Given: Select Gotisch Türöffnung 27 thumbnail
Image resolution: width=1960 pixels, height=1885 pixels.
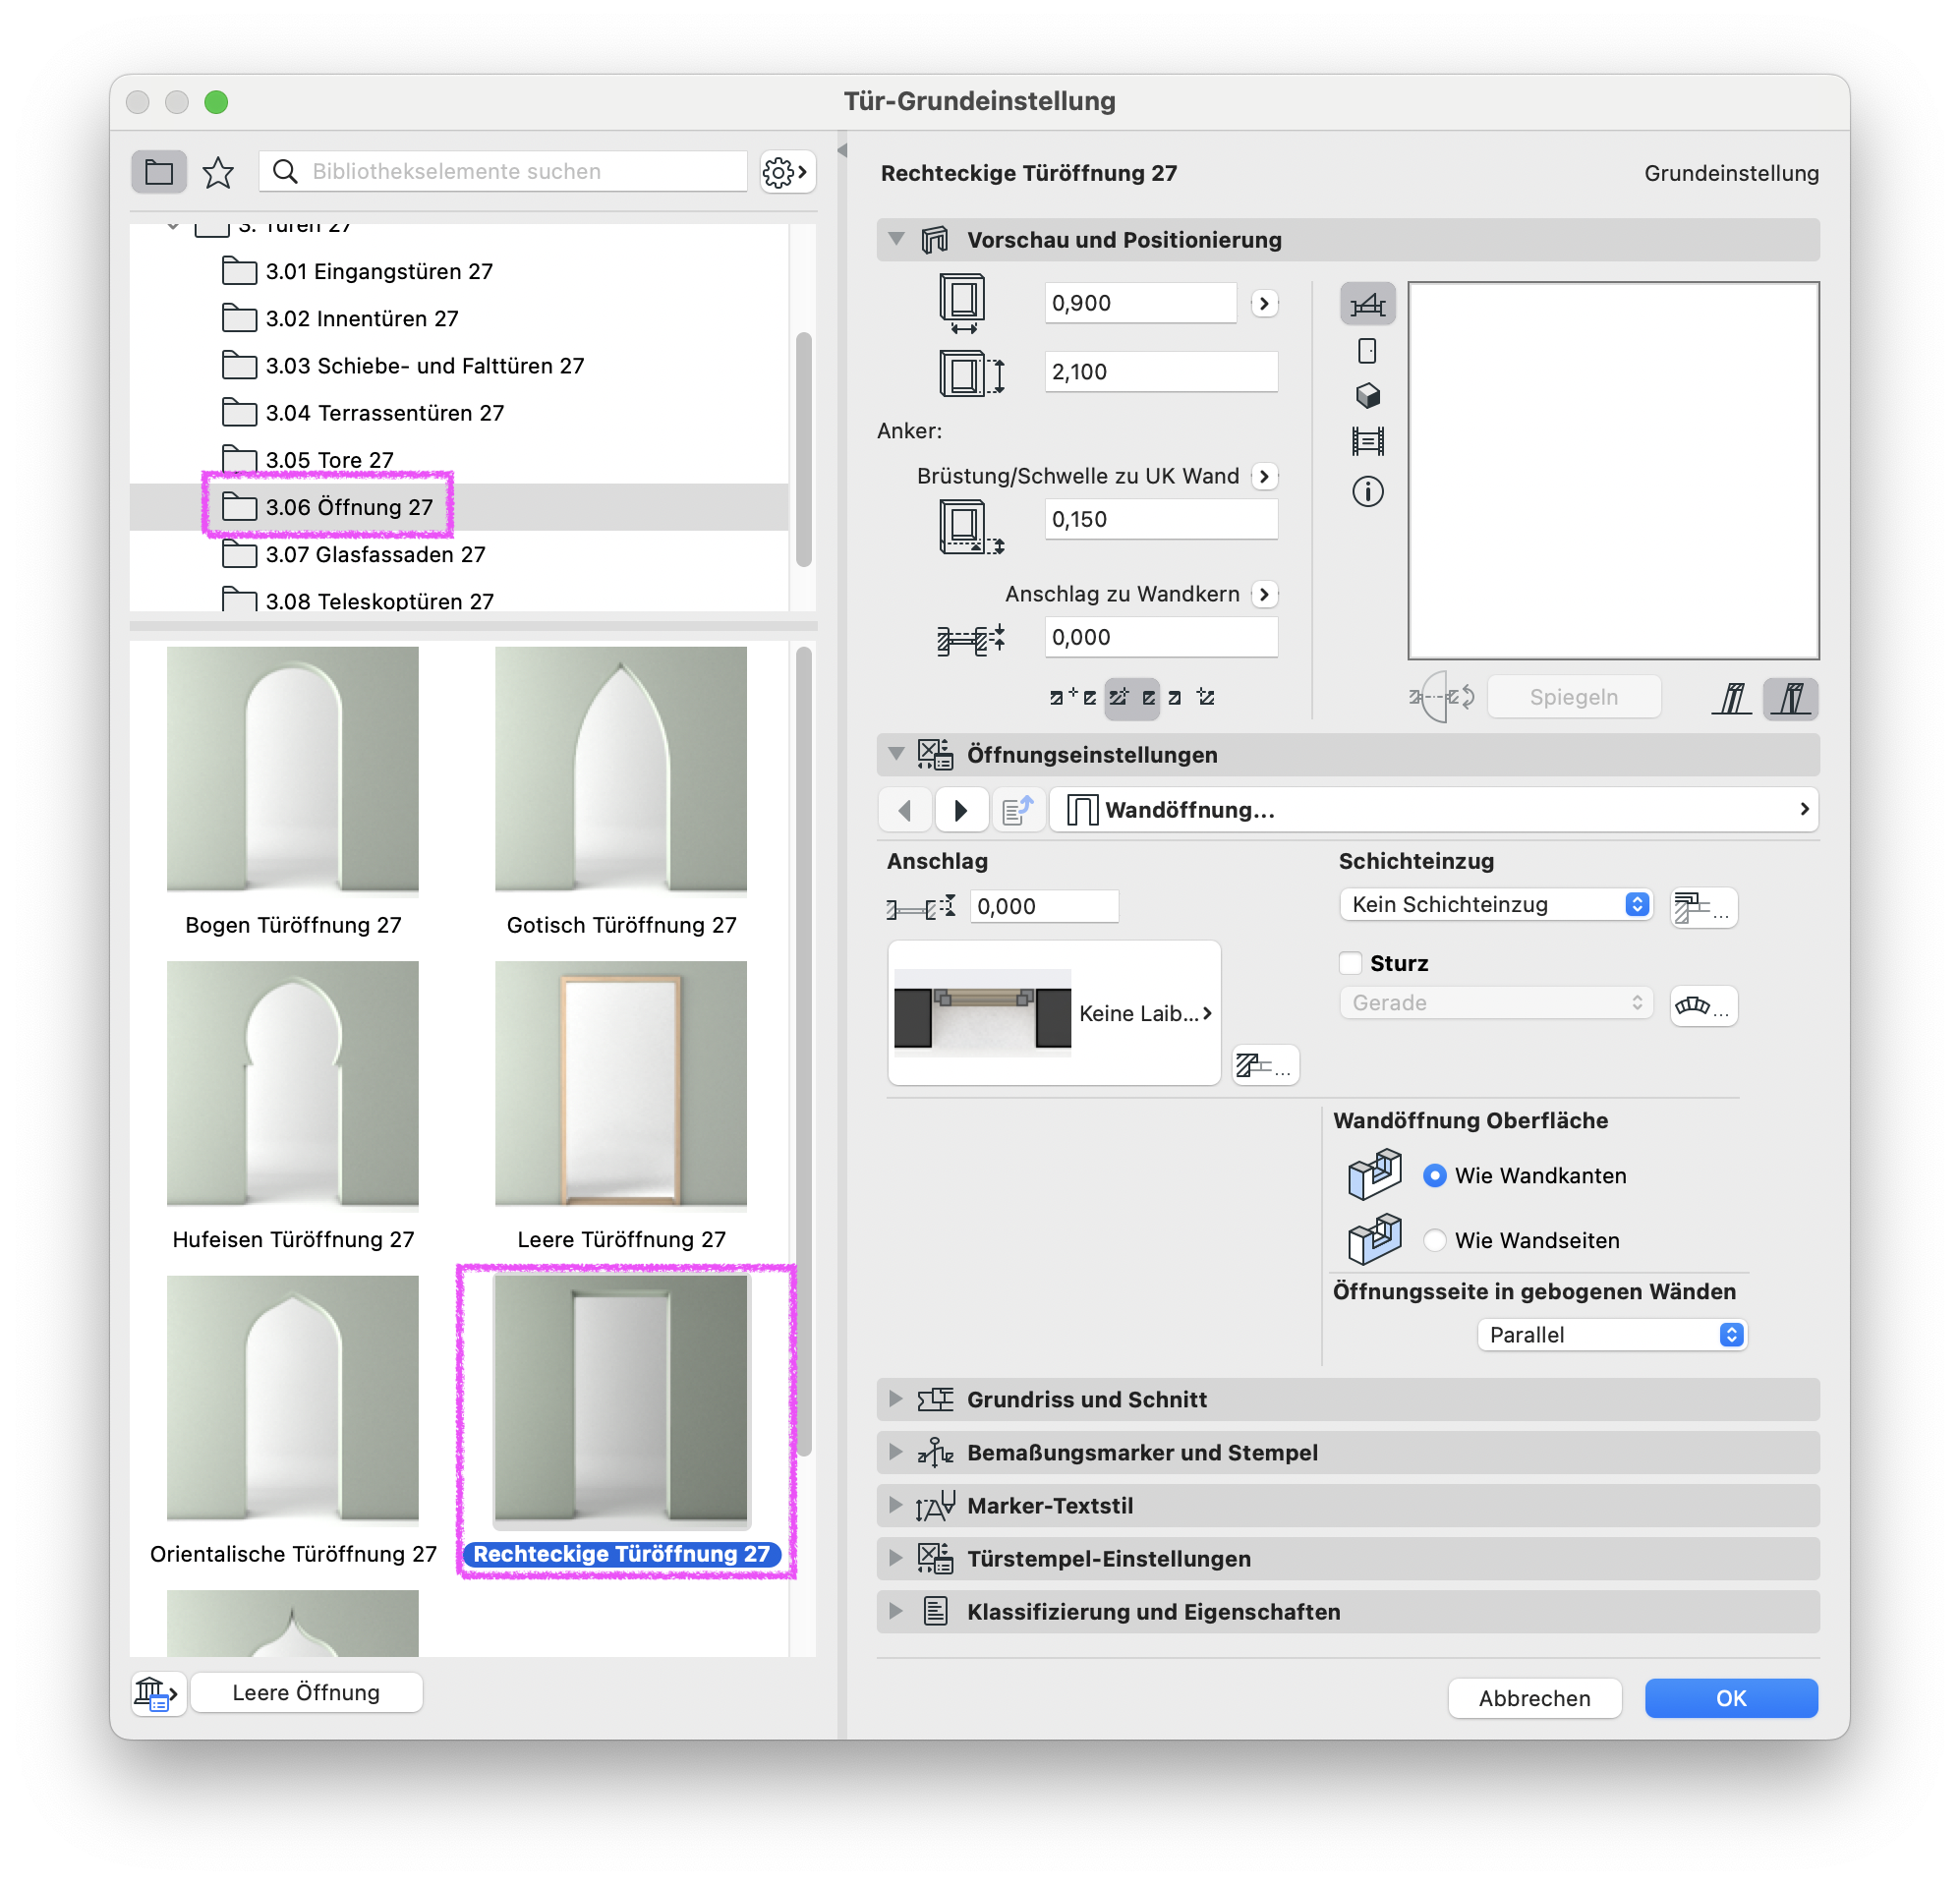Looking at the screenshot, I should (x=621, y=771).
